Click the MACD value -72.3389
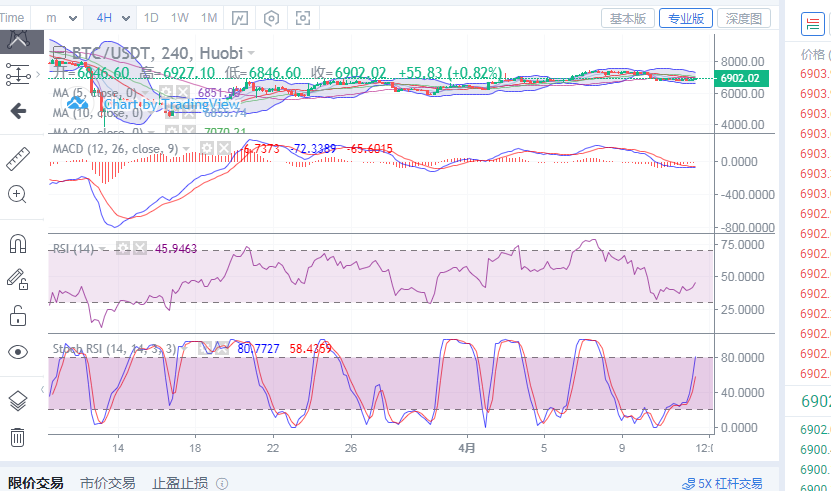This screenshot has width=831, height=491. (x=314, y=149)
